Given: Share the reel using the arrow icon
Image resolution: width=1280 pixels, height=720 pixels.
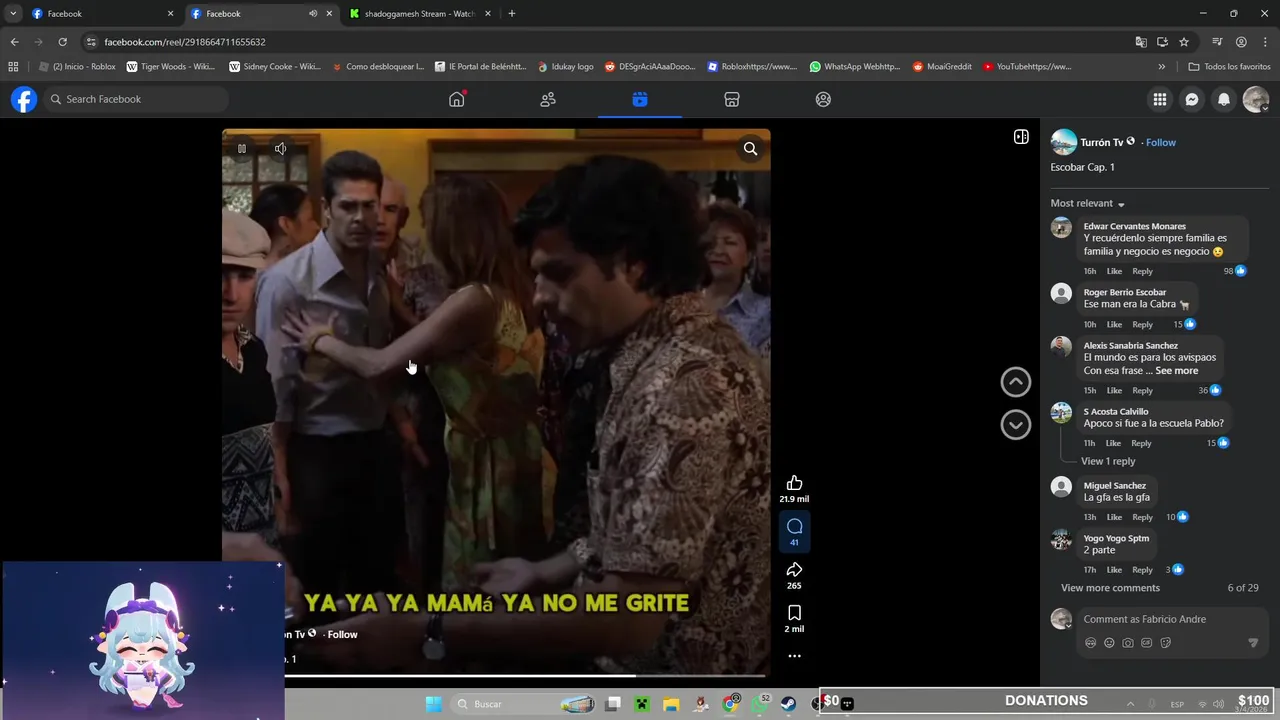Looking at the screenshot, I should point(794,570).
